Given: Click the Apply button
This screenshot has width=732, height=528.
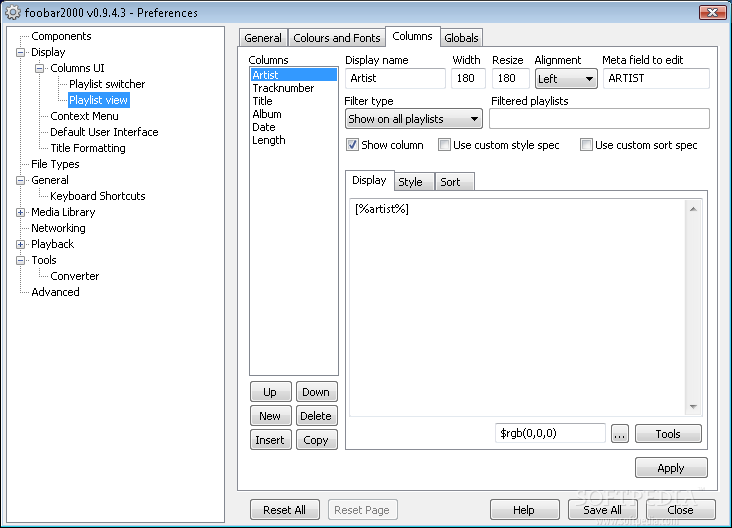Looking at the screenshot, I should coord(671,468).
